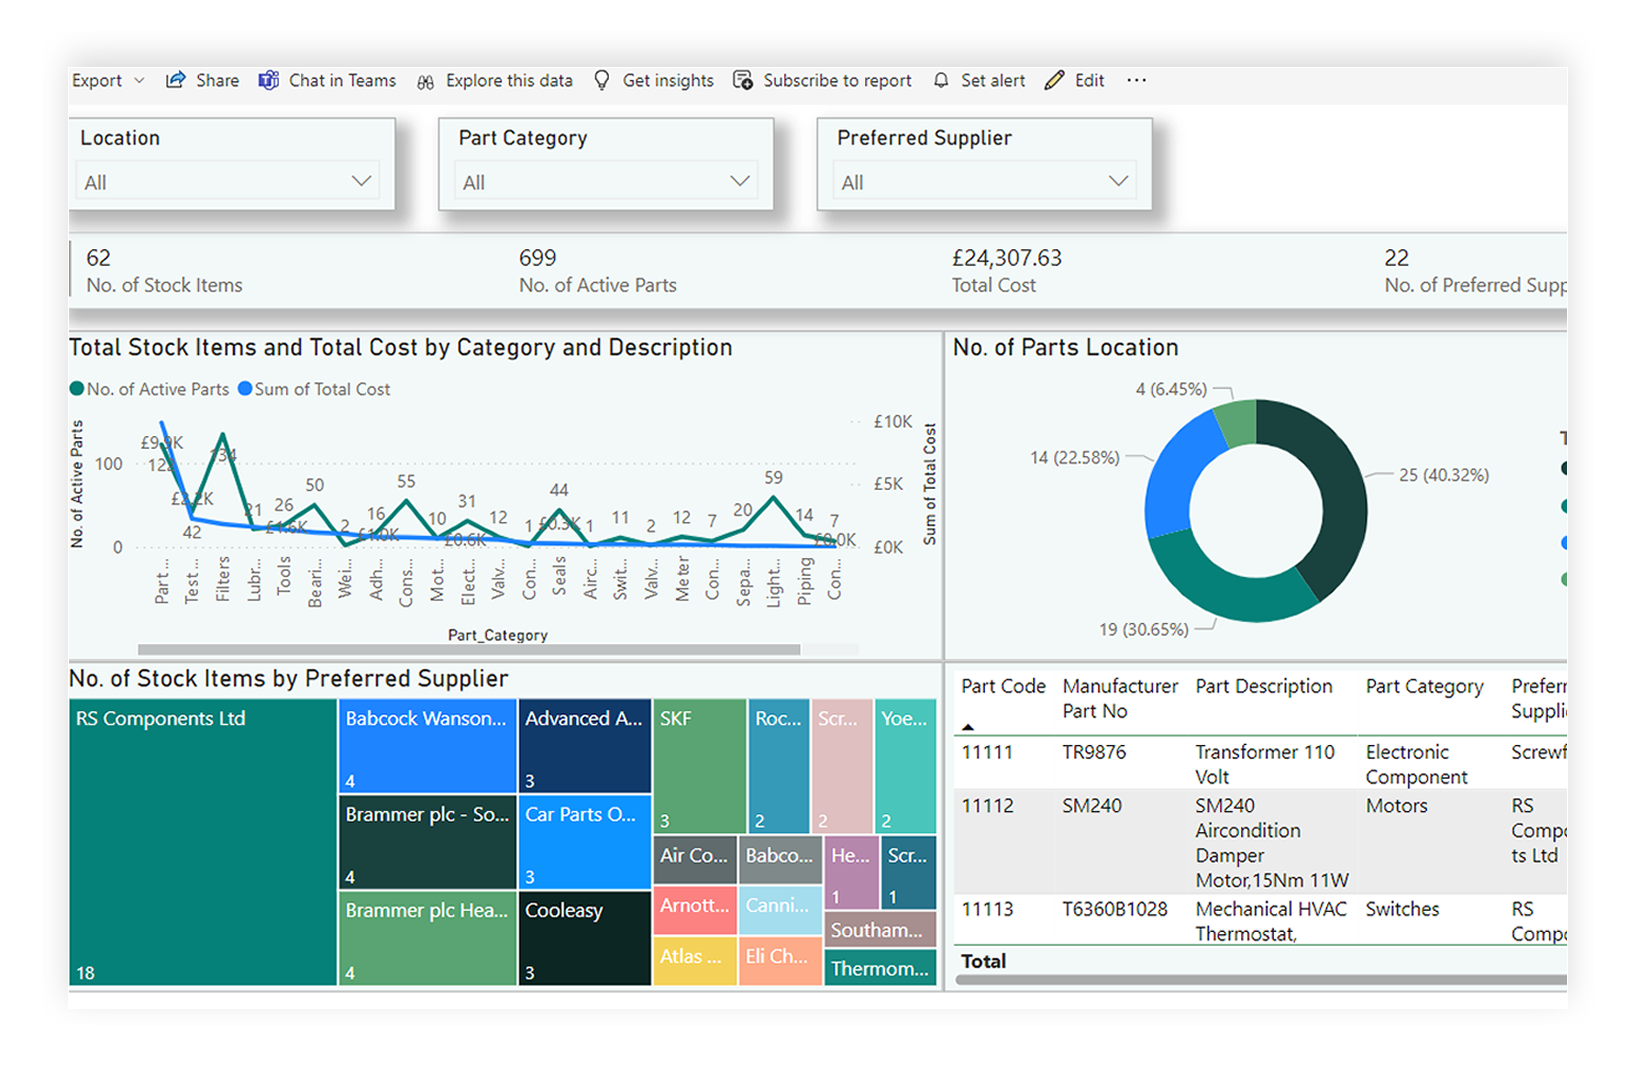Sort table by Part Code header
1636x1076 pixels.
click(1002, 686)
